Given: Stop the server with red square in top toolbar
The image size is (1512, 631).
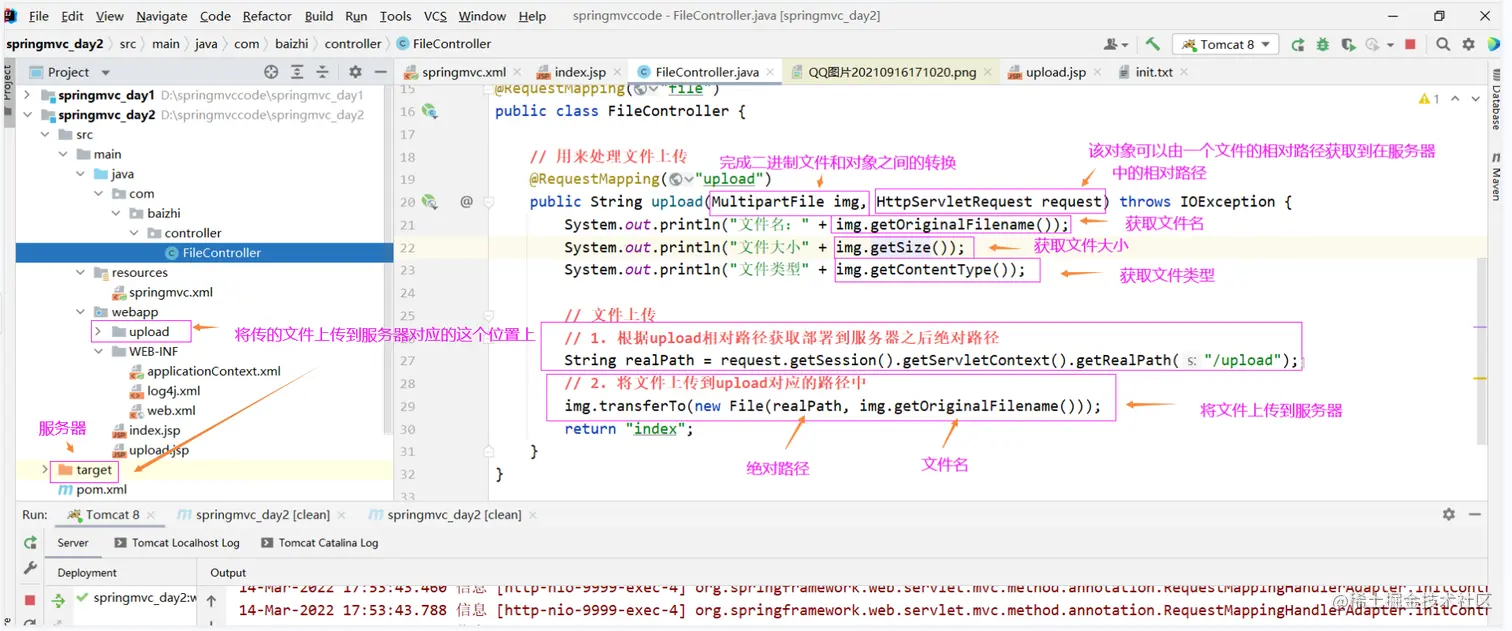Looking at the screenshot, I should point(1410,44).
